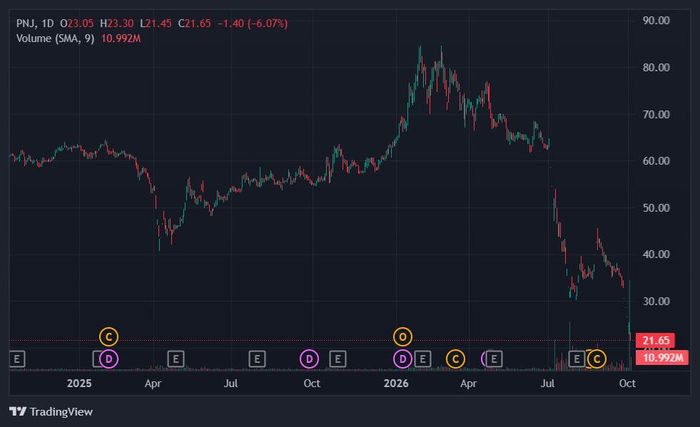Click the red 10.992M volume axis label
The image size is (700, 427).
pos(662,358)
